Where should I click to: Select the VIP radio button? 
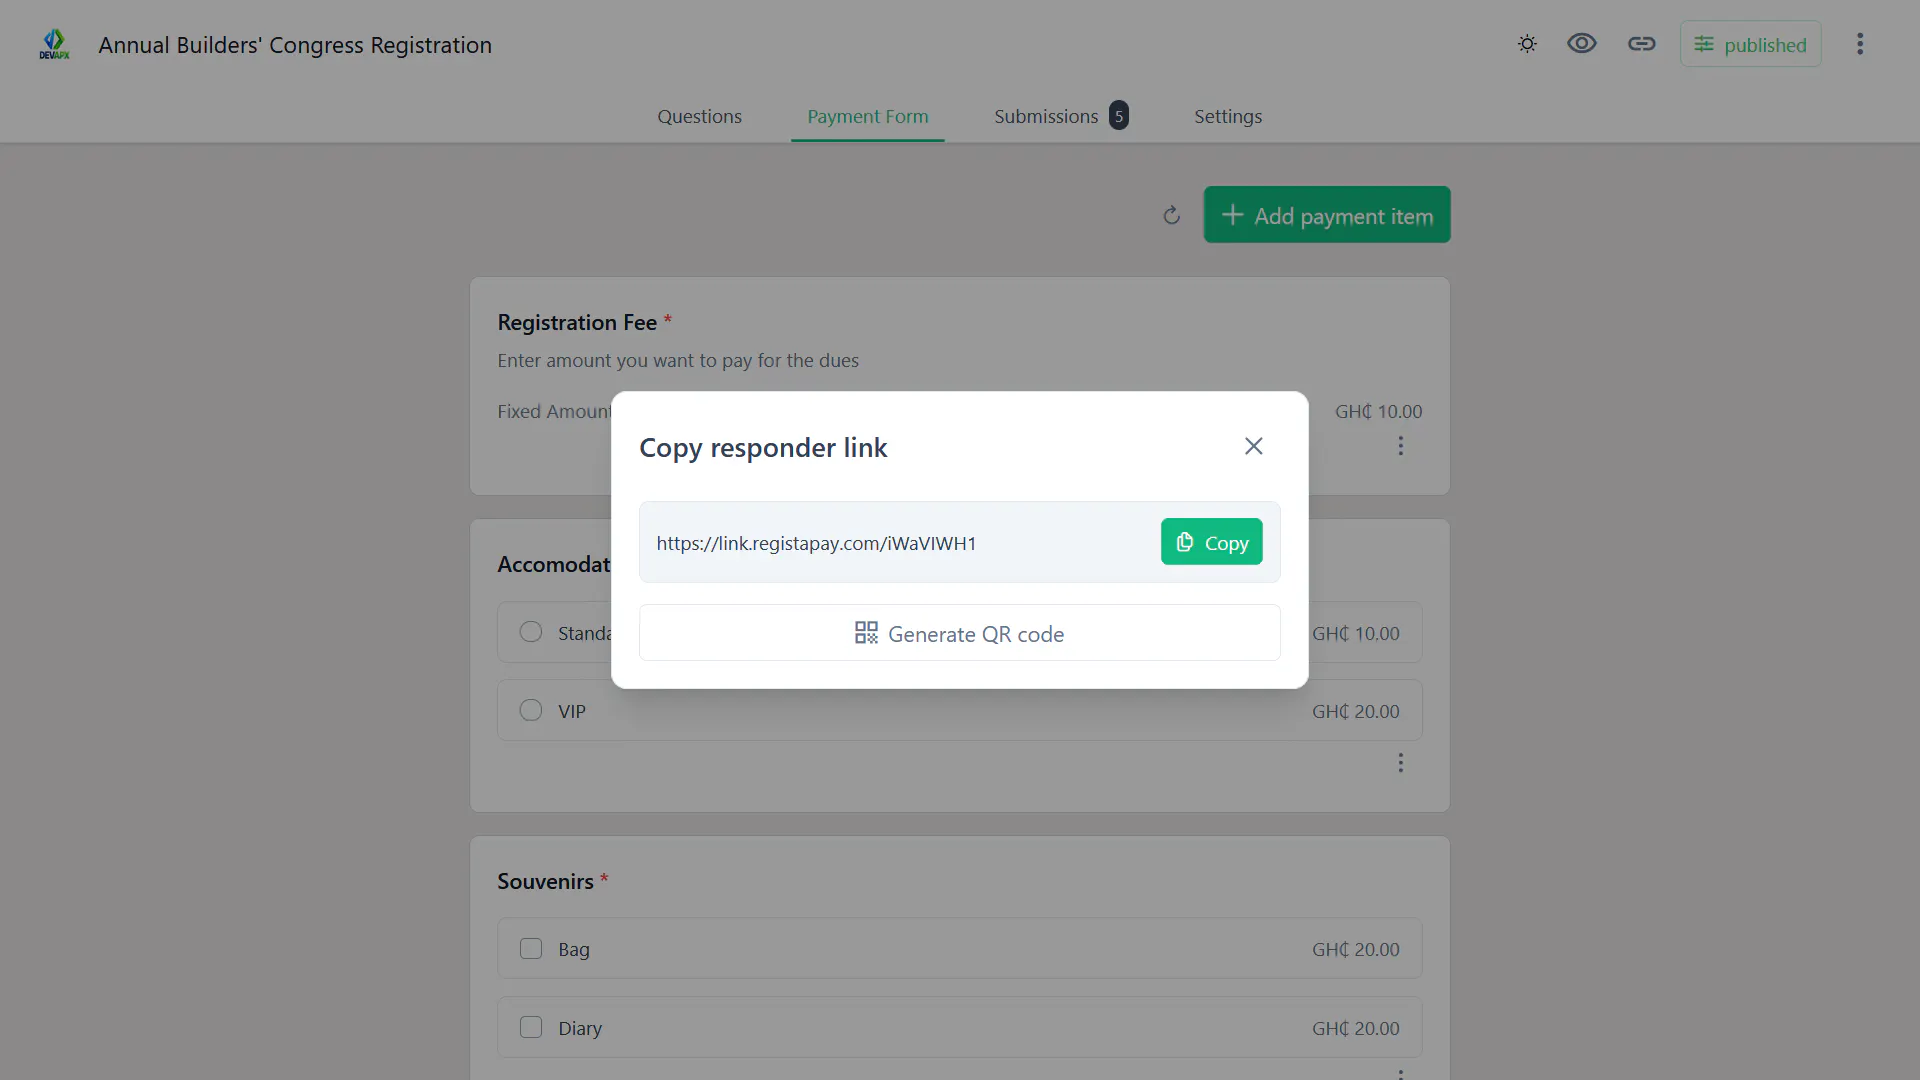click(531, 710)
